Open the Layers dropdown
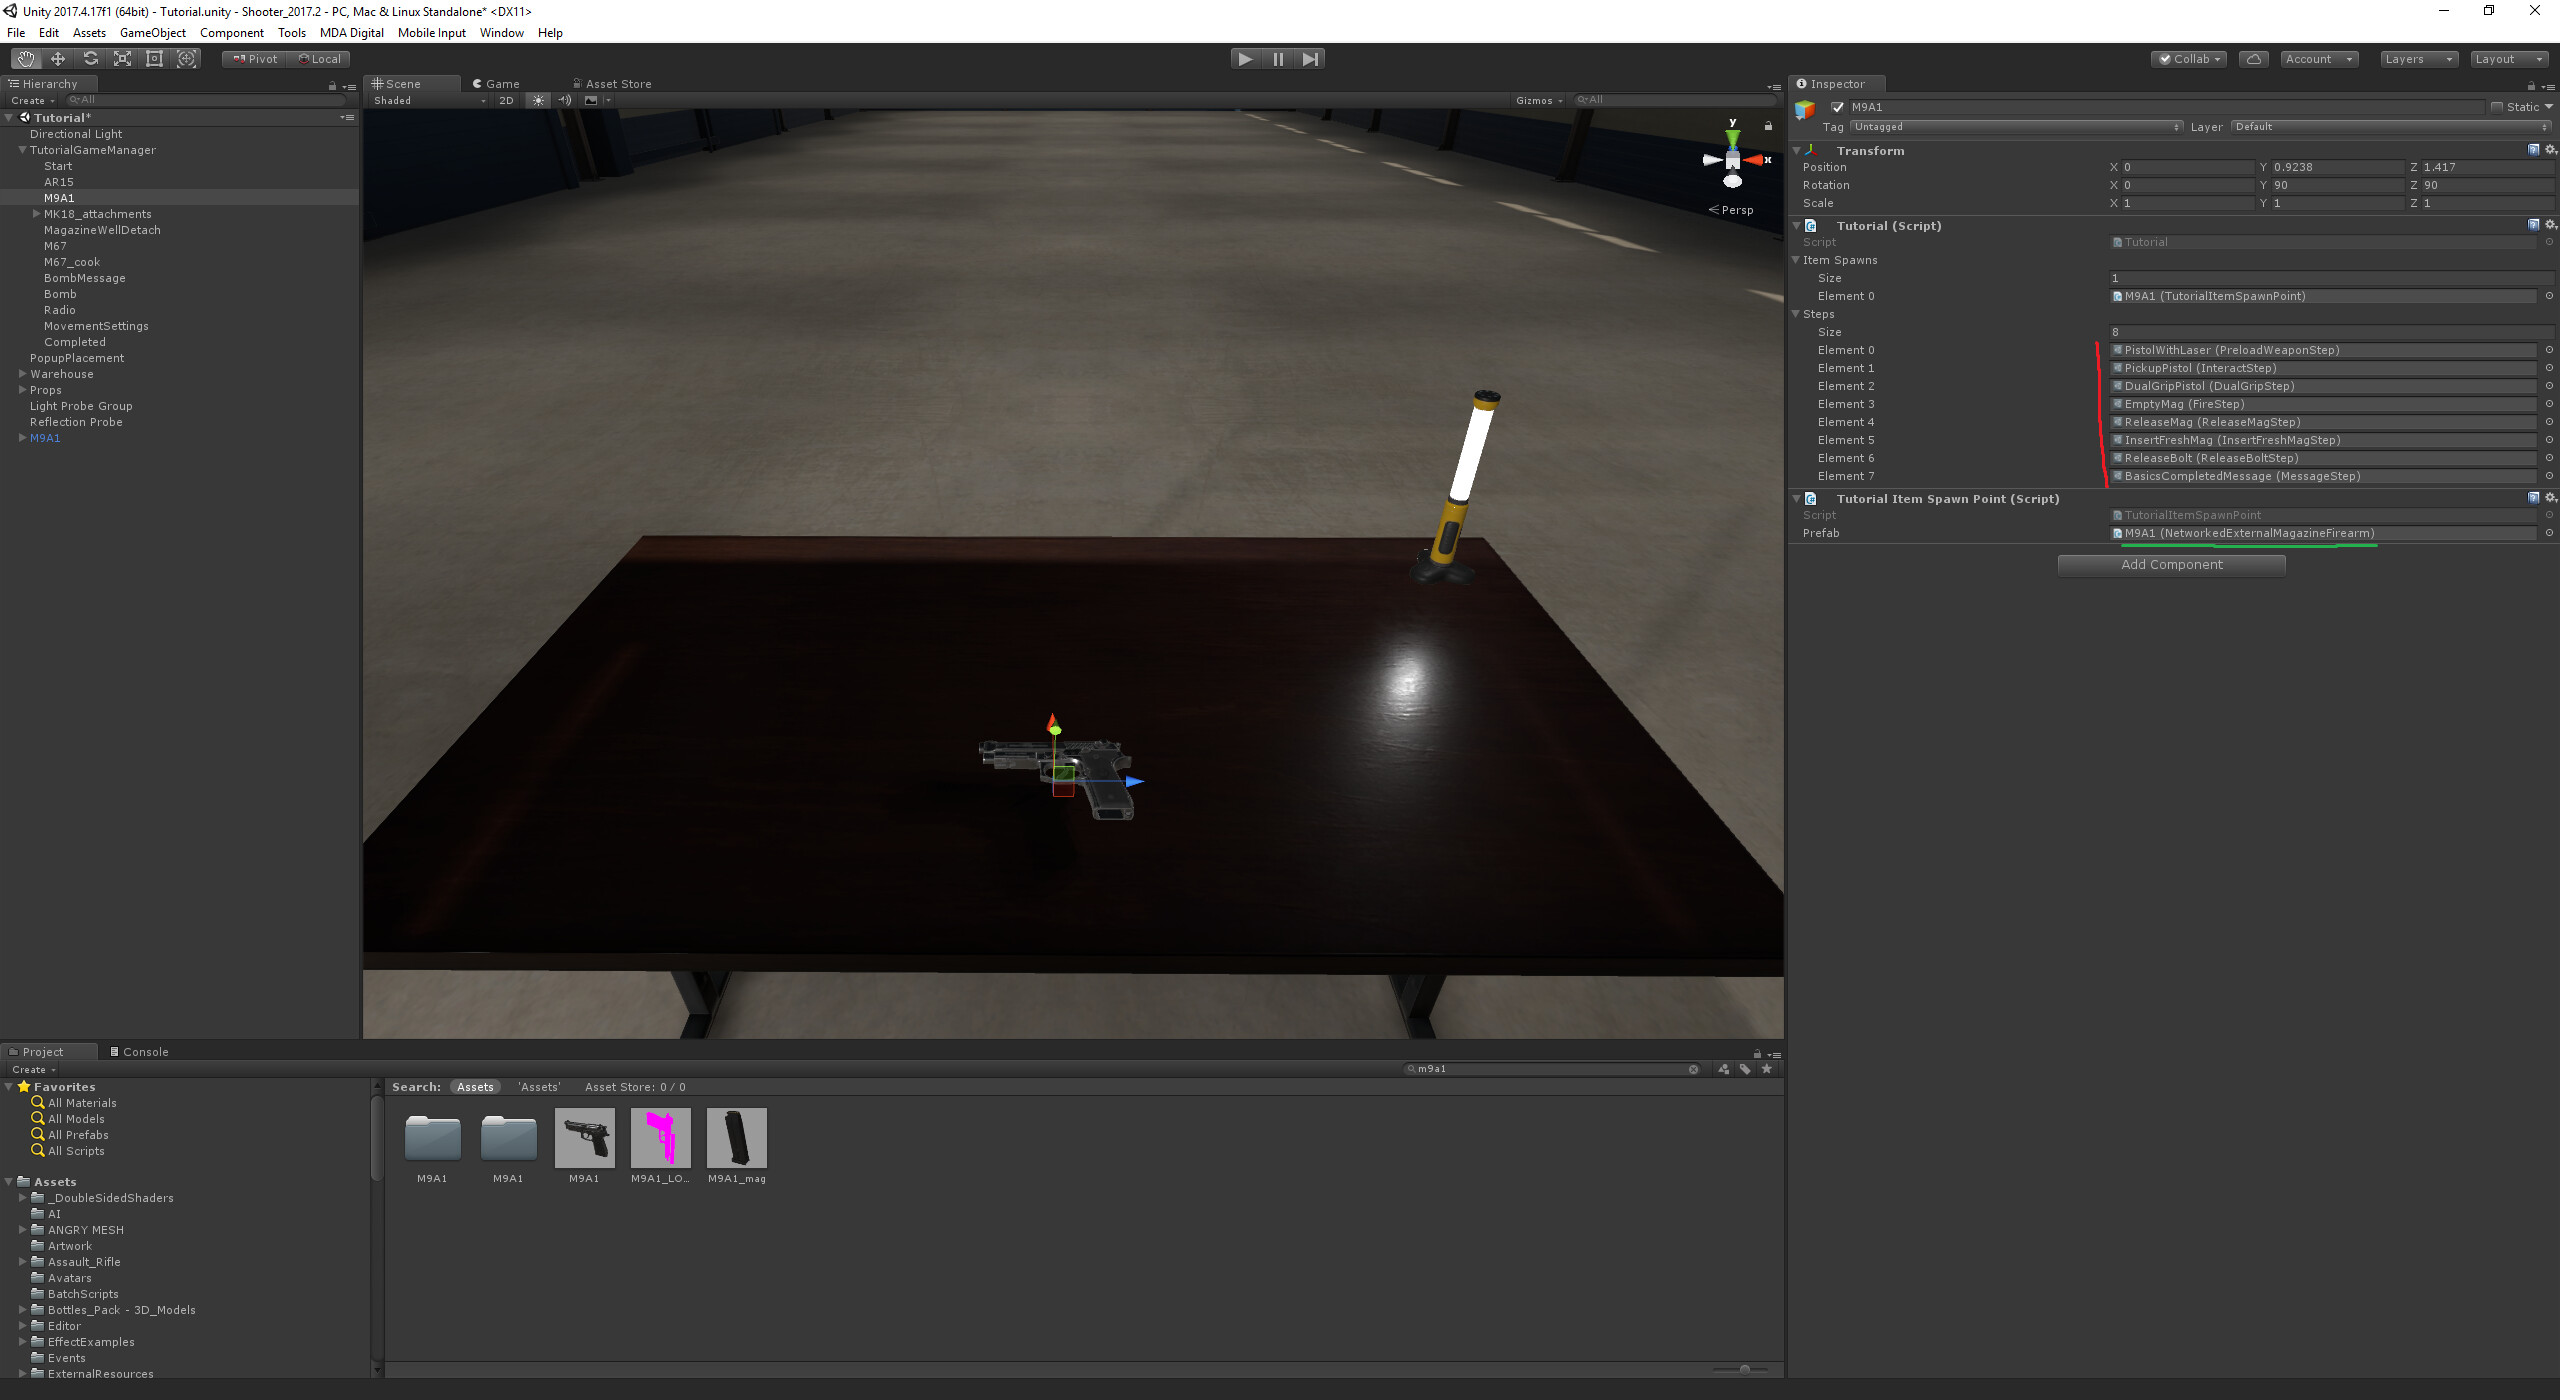2560x1400 pixels. [x=2418, y=59]
